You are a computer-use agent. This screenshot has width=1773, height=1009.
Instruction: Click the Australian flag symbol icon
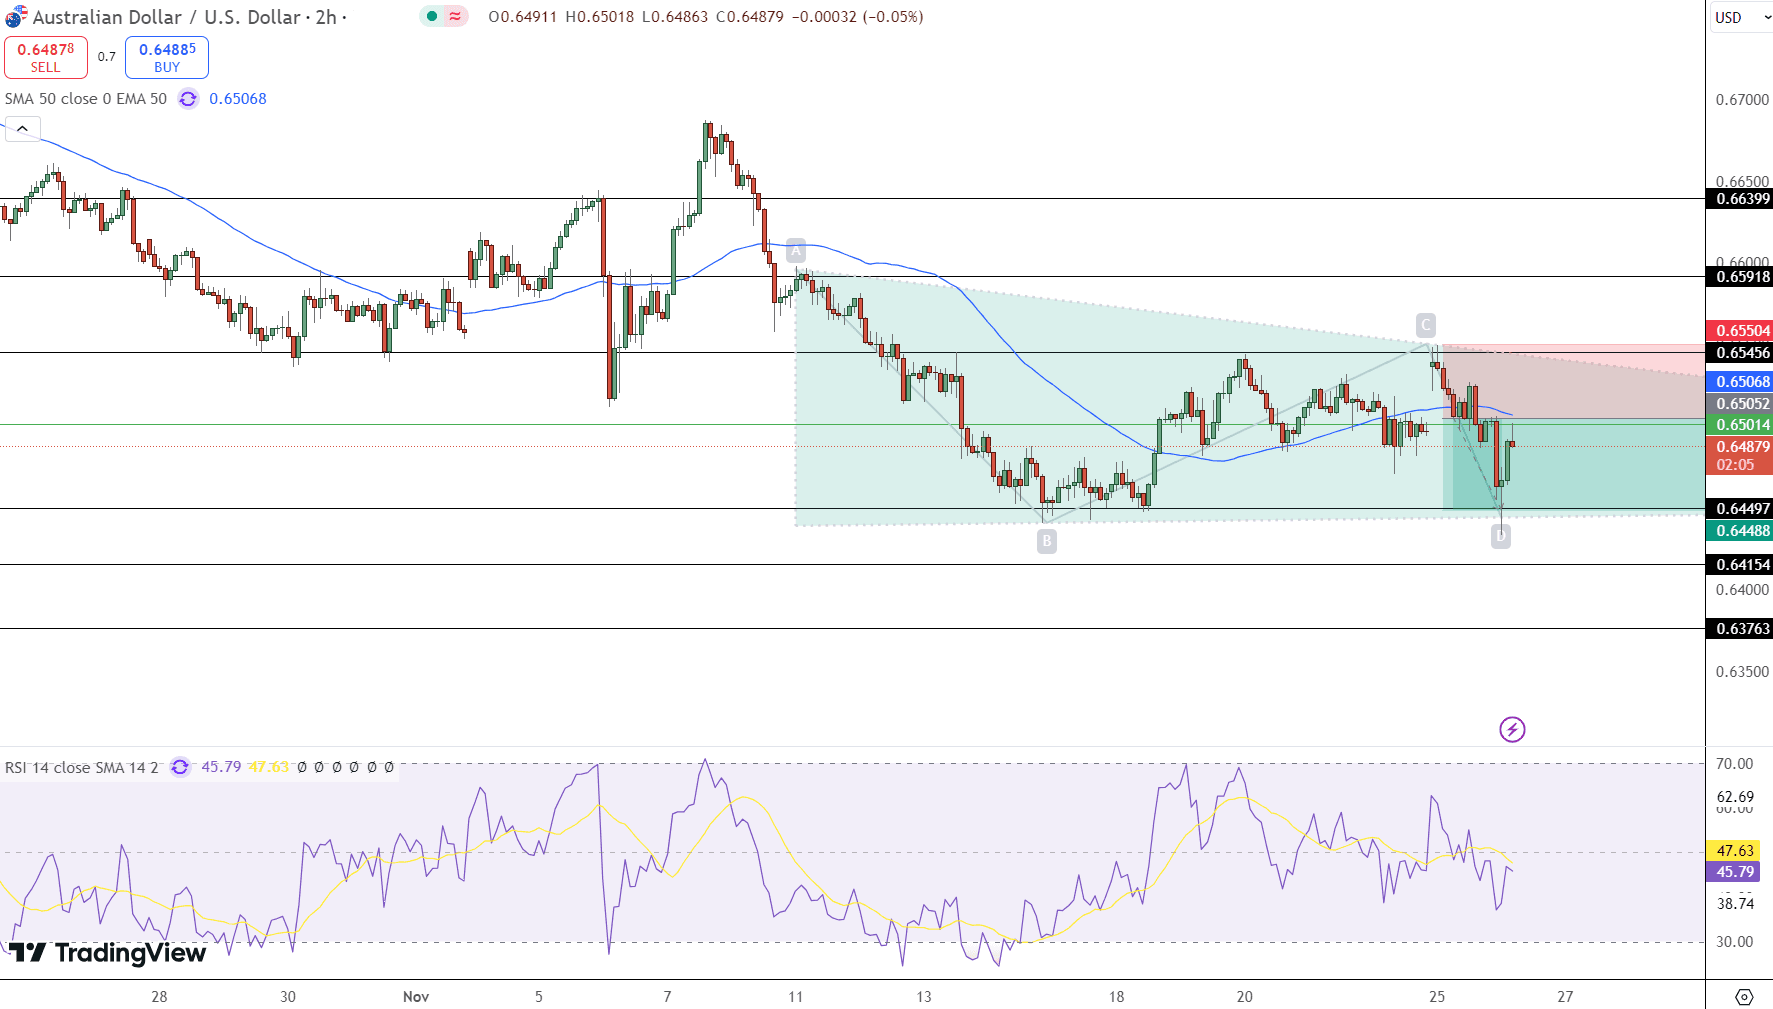click(16, 17)
